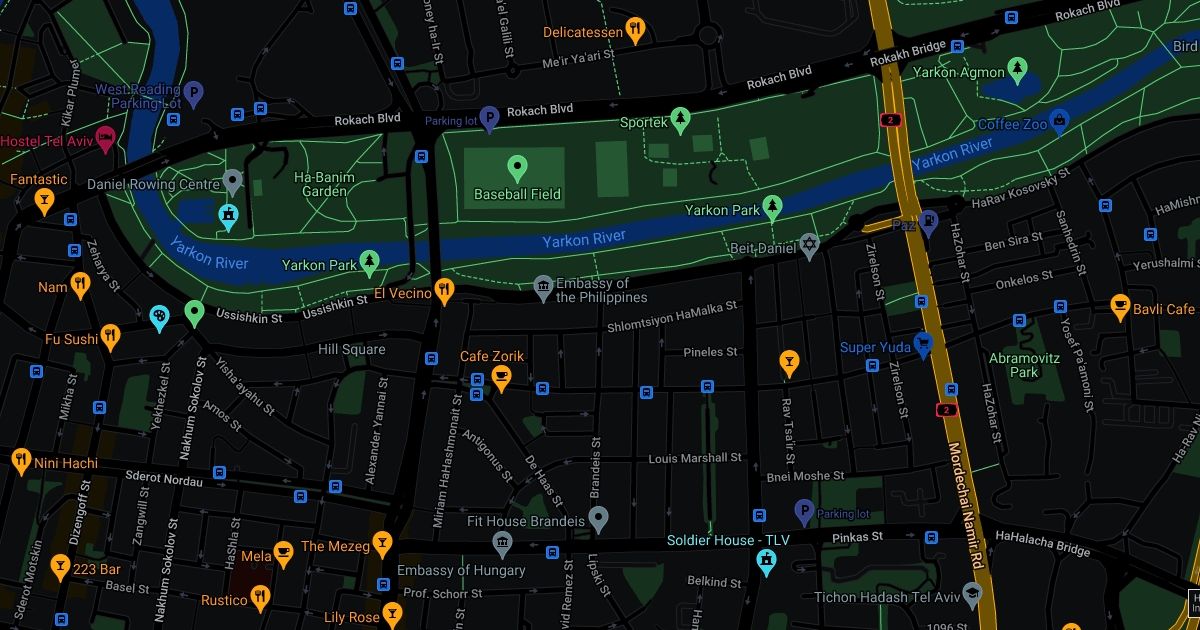Image resolution: width=1200 pixels, height=630 pixels.
Task: Click the Baseball Field park marker
Action: click(x=517, y=168)
